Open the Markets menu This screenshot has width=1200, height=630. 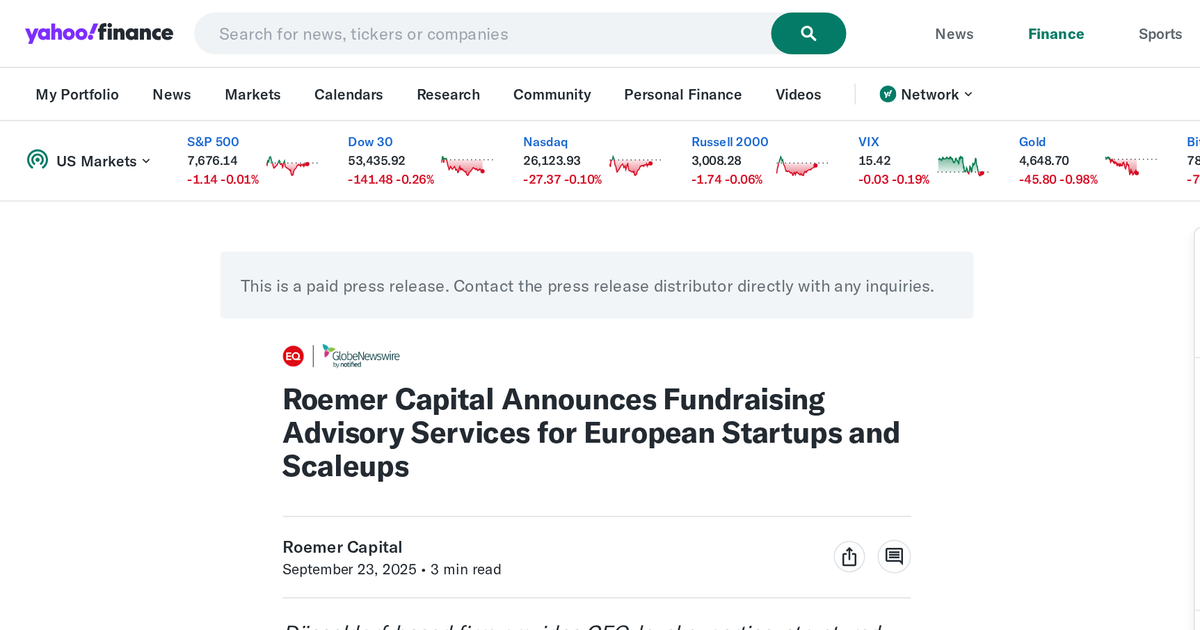(253, 94)
